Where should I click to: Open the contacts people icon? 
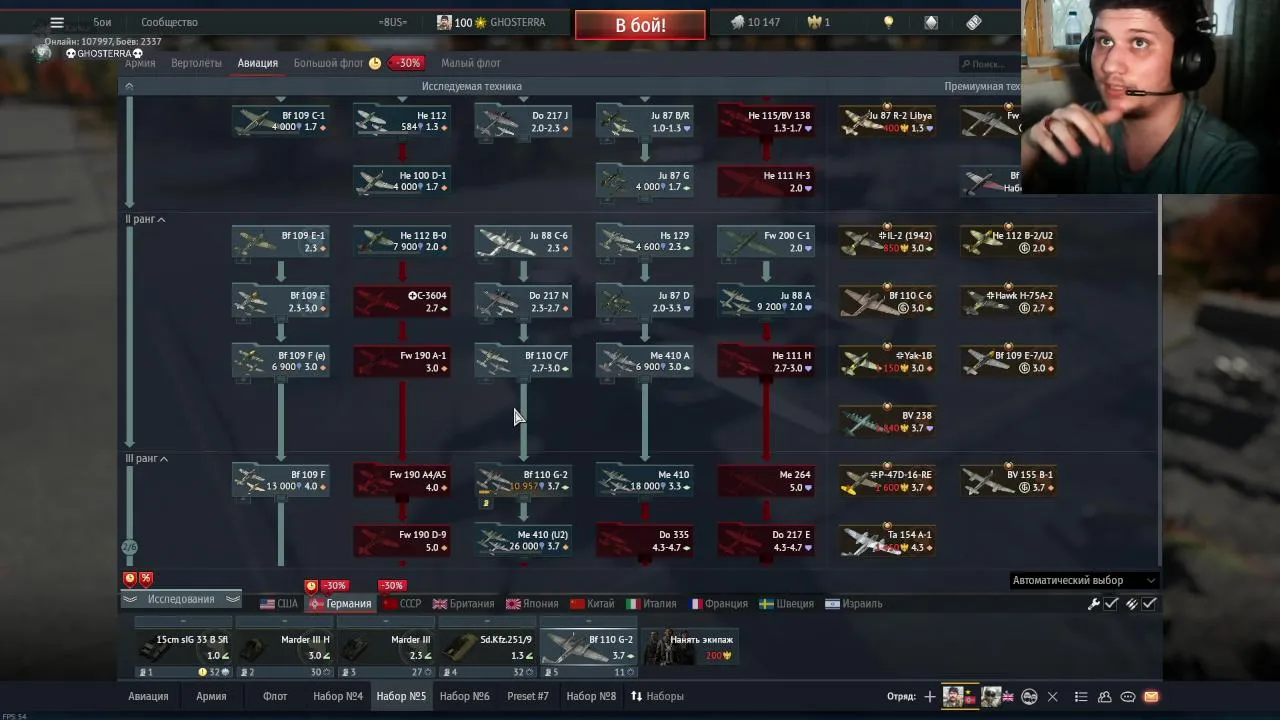[1105, 697]
